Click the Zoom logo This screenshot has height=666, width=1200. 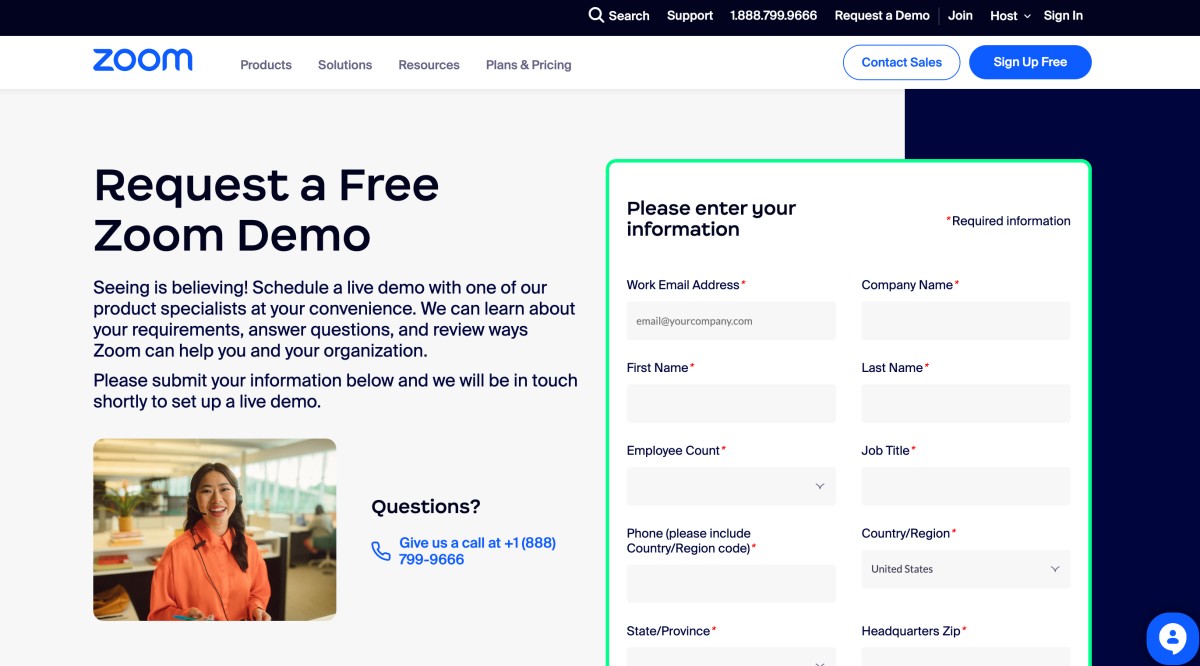point(142,61)
